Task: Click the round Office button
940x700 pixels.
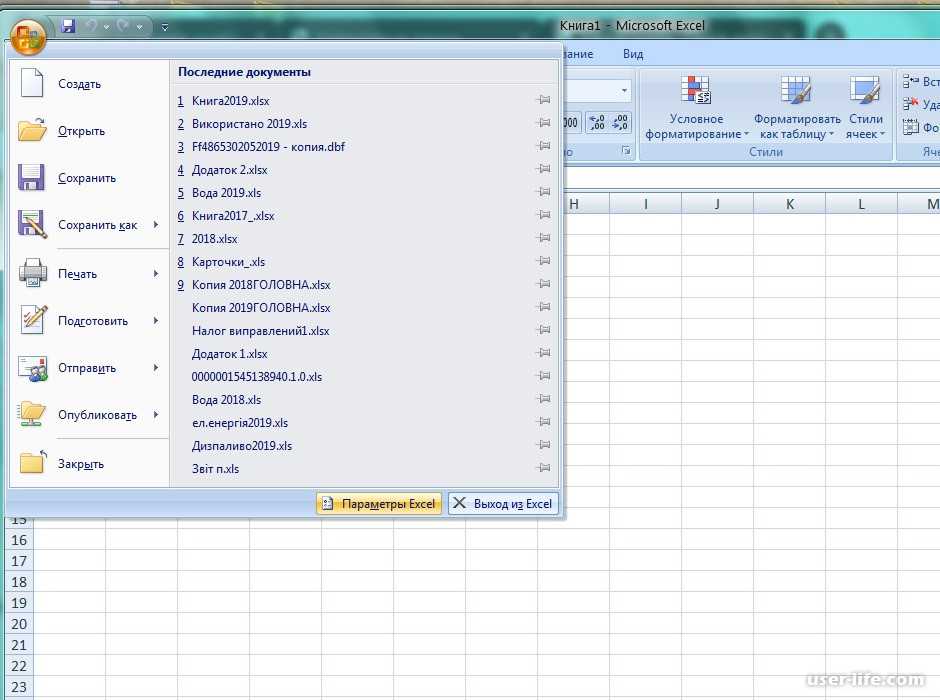Action: [28, 36]
